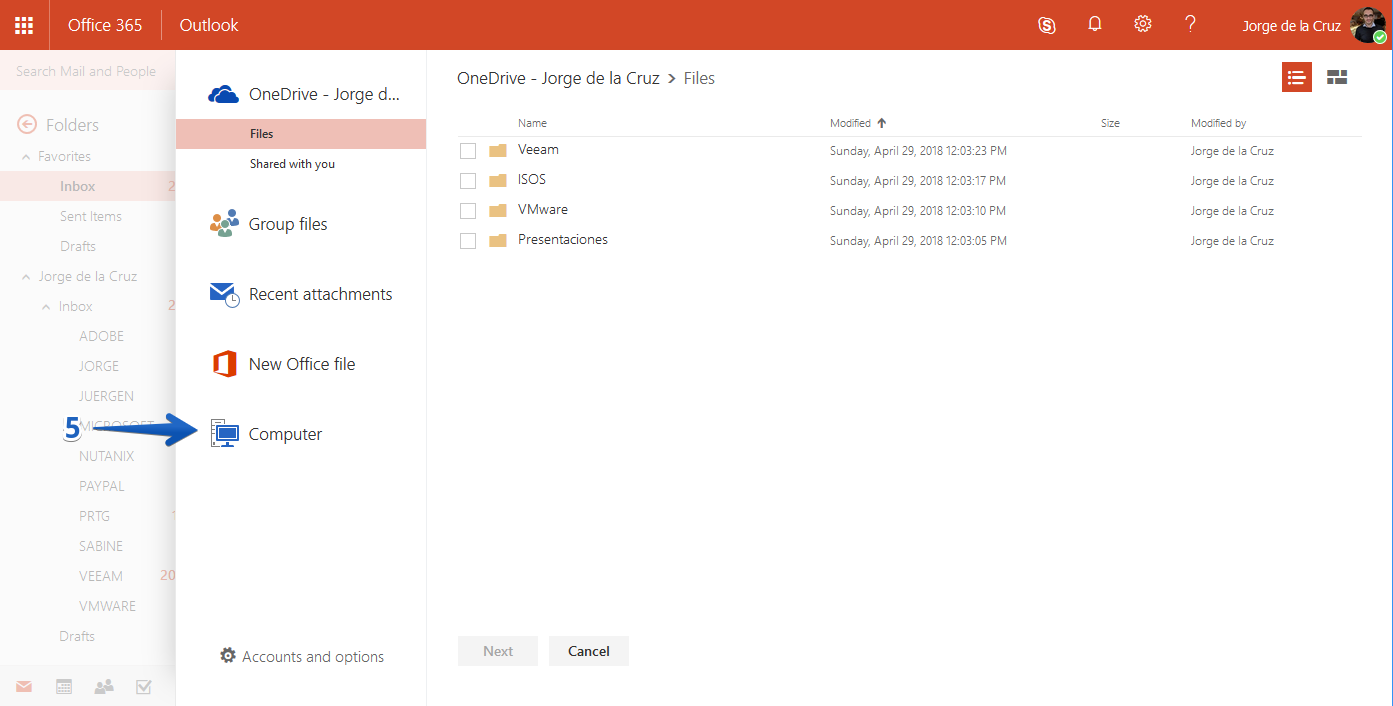Select Shared with you under OneDrive

coord(292,164)
